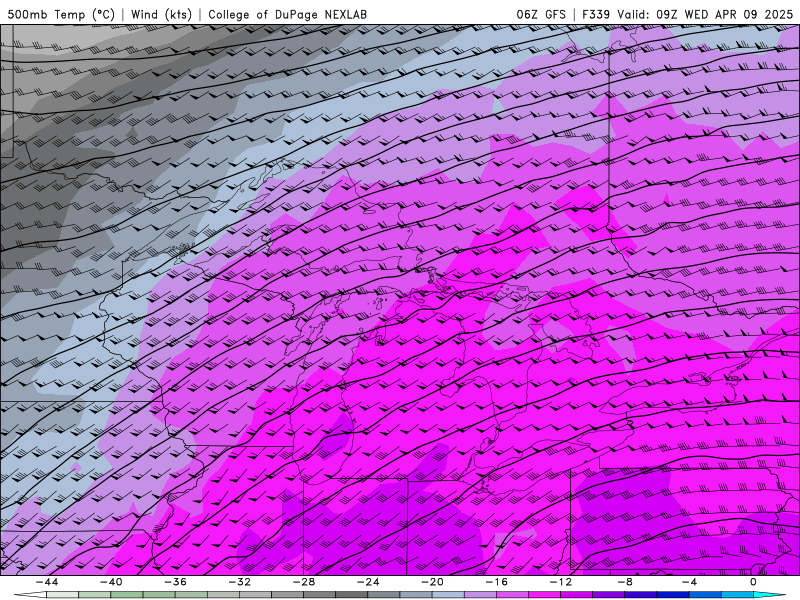Click the -28 color scale label
The width and height of the screenshot is (800, 600).
(304, 582)
